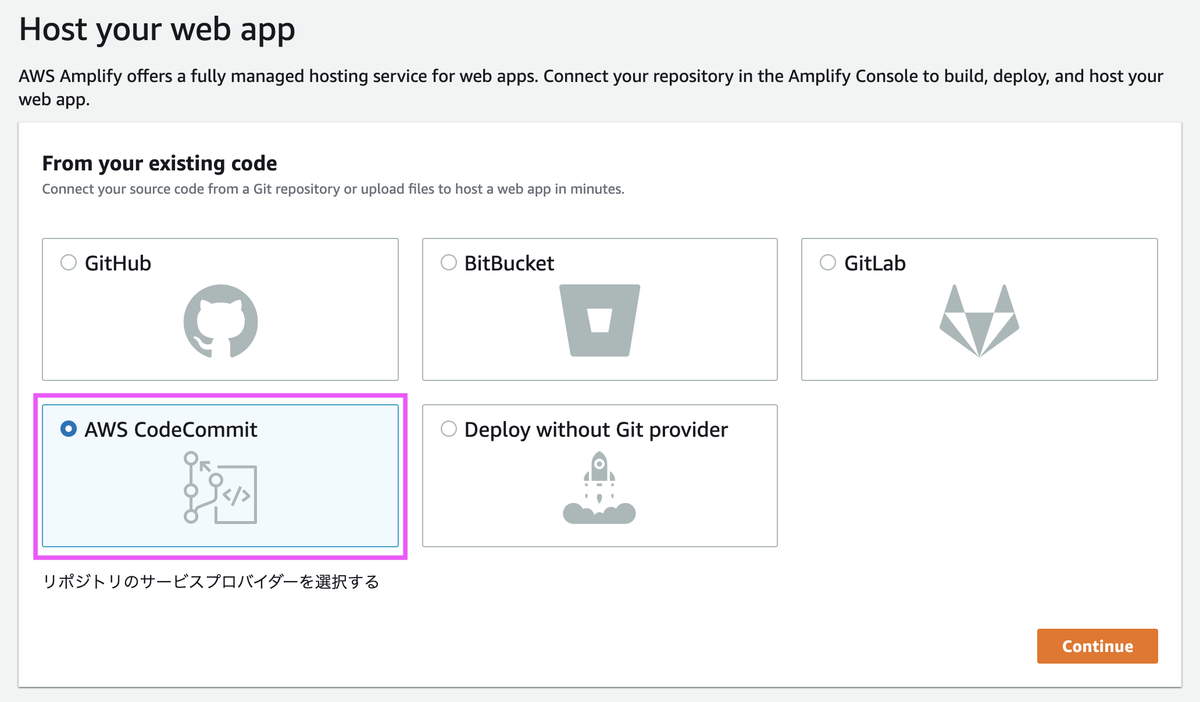Click the GitLab provider label text
This screenshot has width=1200, height=702.
(x=875, y=264)
